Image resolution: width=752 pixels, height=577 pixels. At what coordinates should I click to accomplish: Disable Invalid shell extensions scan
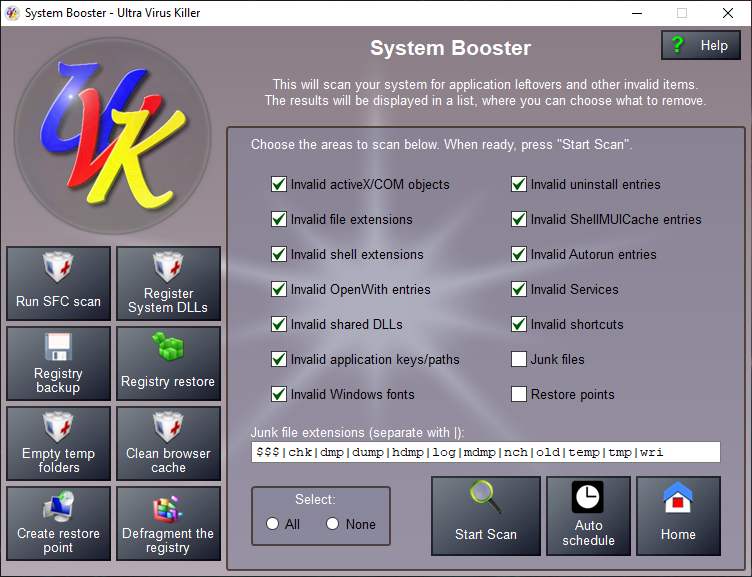point(279,254)
